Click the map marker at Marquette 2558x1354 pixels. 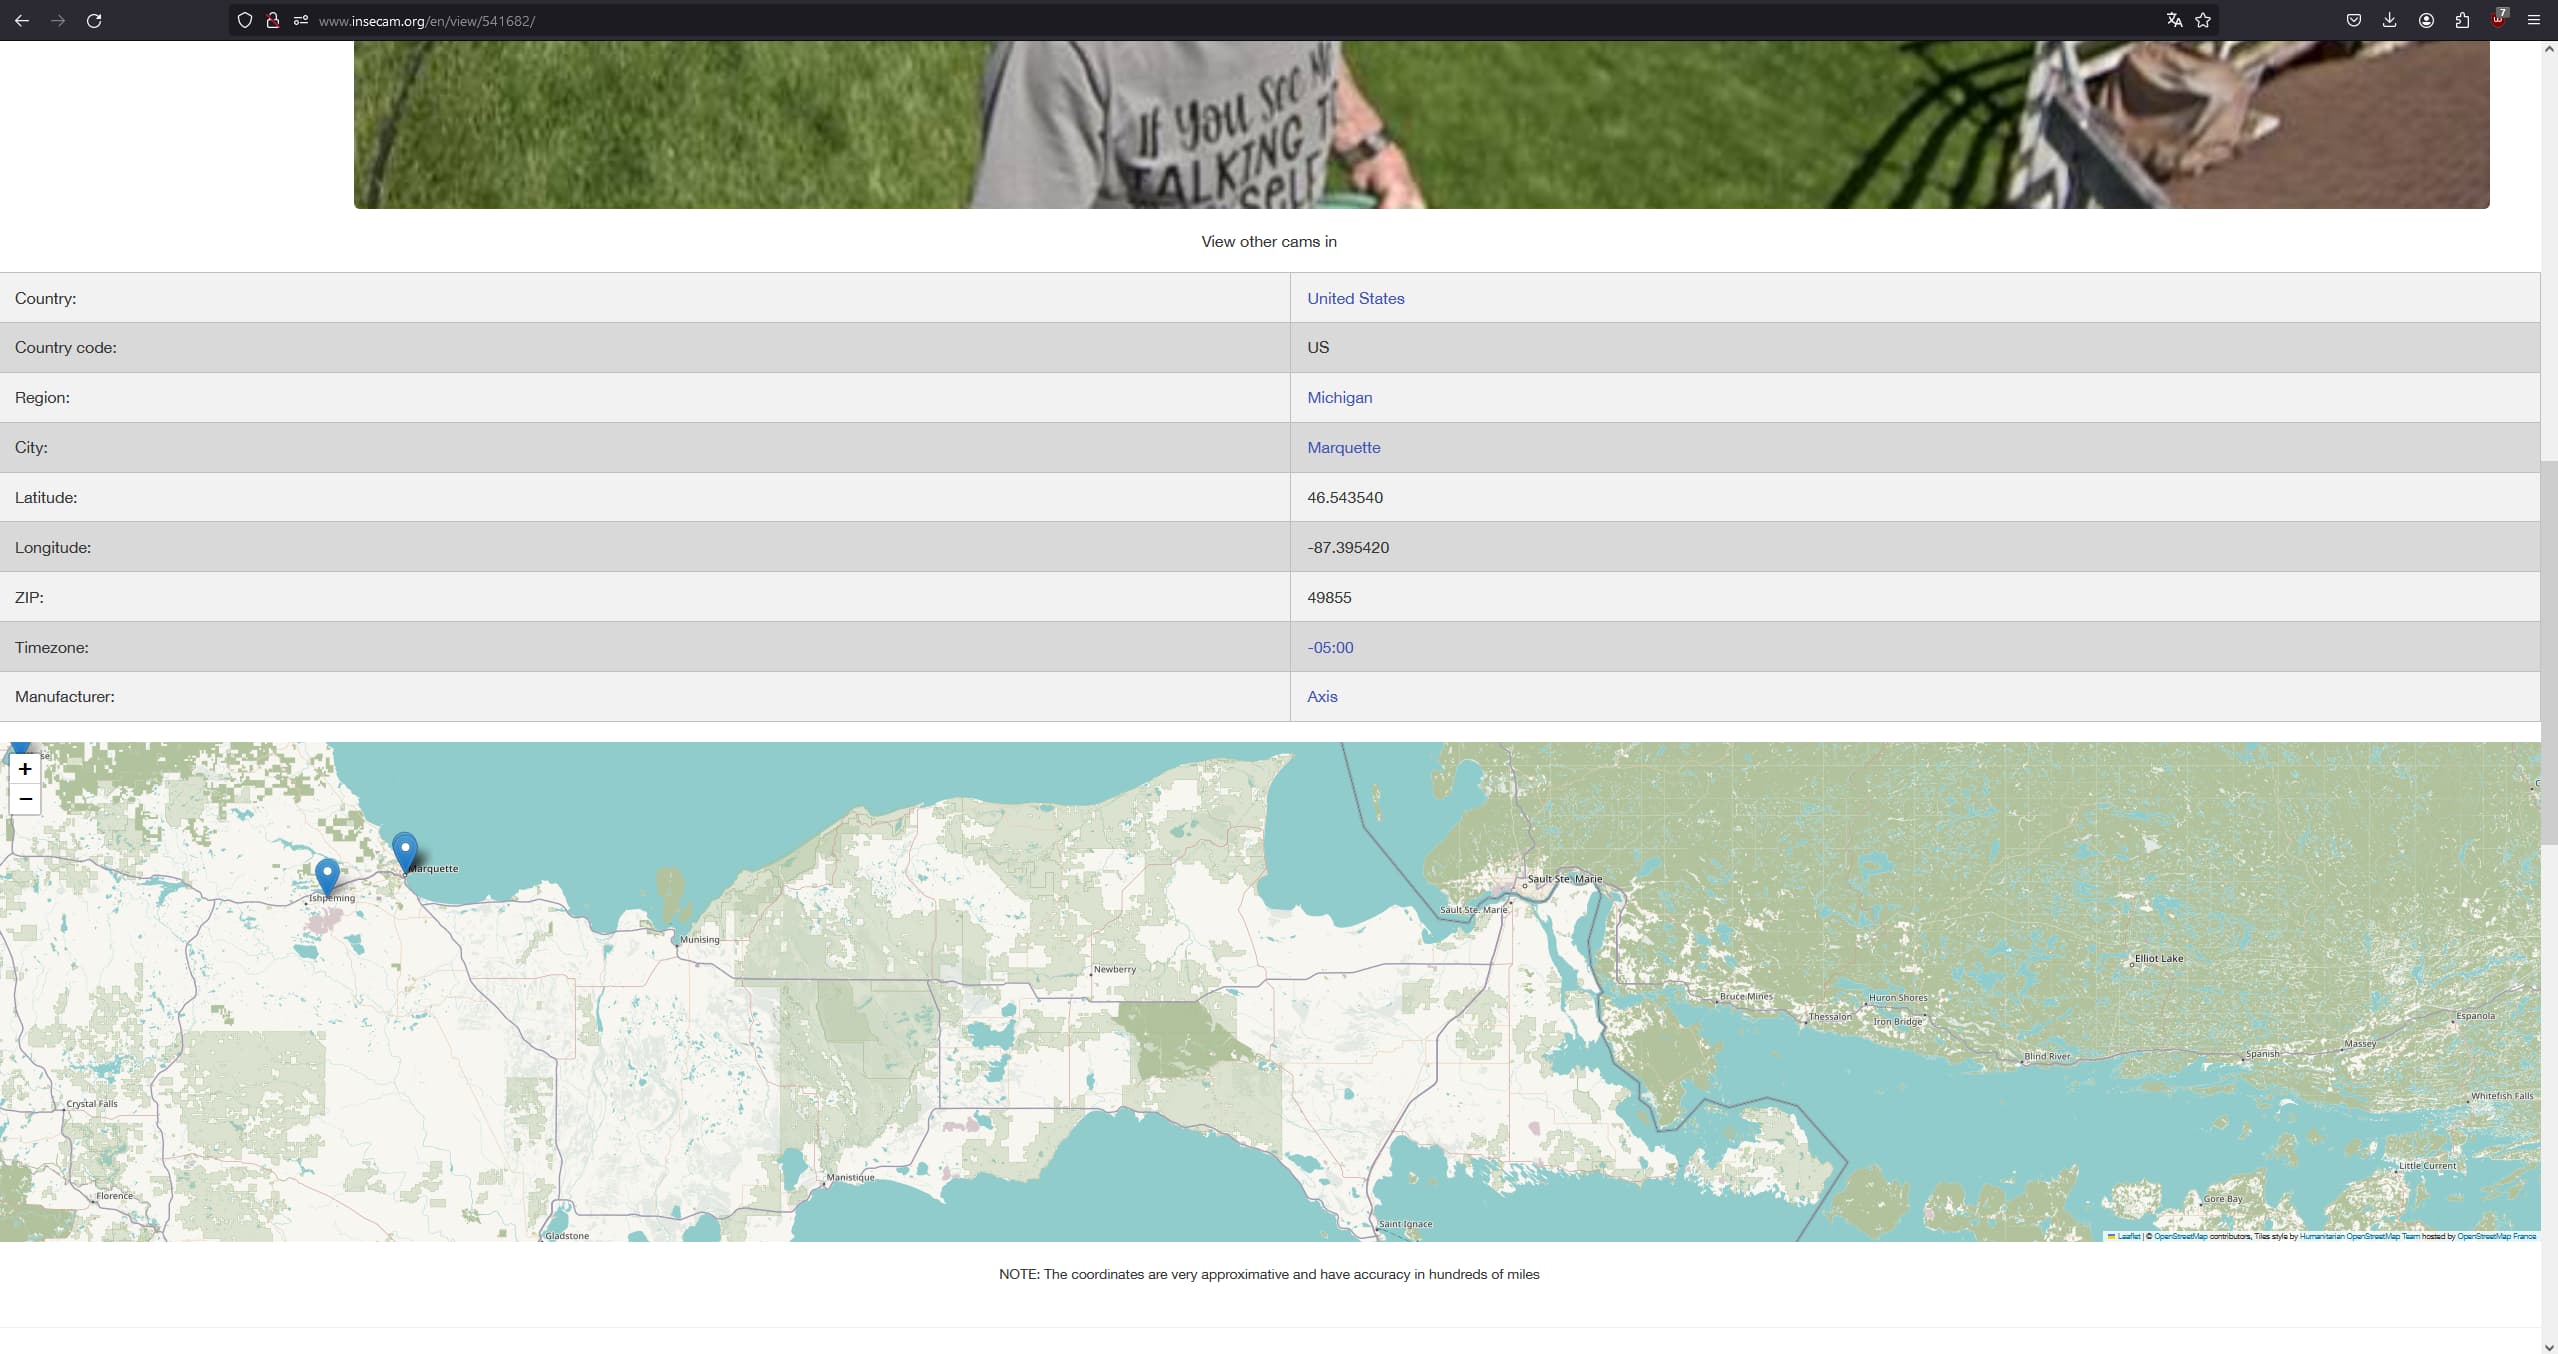pos(404,853)
